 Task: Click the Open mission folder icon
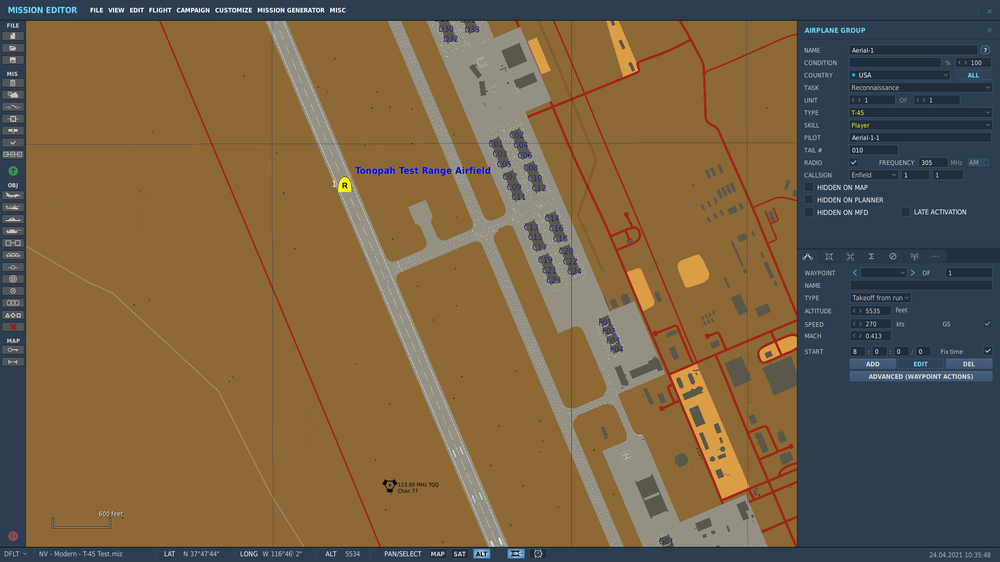13,48
